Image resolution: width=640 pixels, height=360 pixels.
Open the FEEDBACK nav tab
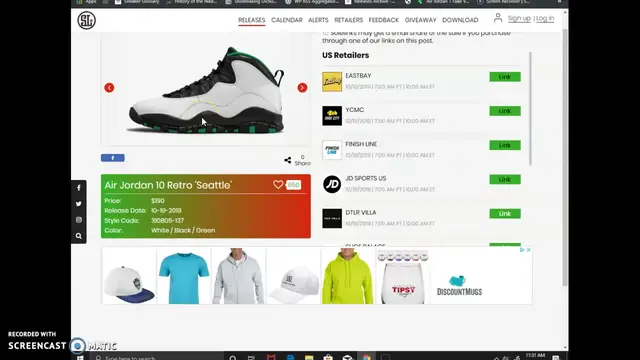point(384,20)
